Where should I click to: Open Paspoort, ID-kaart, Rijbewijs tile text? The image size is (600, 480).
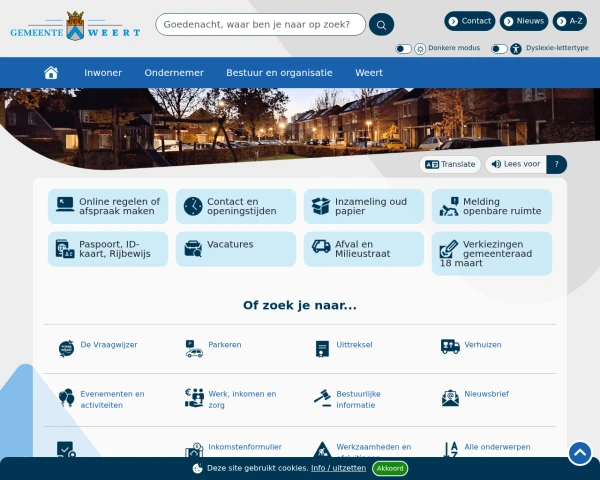(114, 249)
